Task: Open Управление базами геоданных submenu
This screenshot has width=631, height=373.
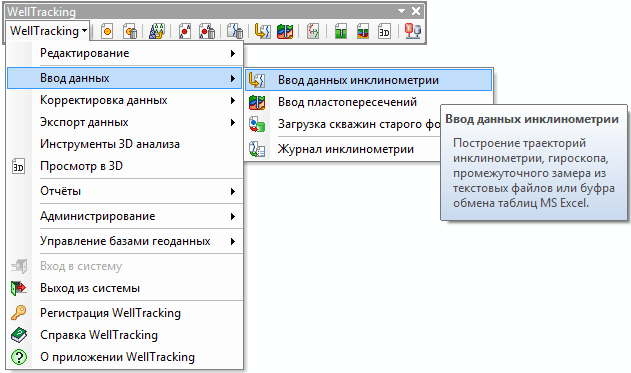Action: pyautogui.click(x=125, y=241)
